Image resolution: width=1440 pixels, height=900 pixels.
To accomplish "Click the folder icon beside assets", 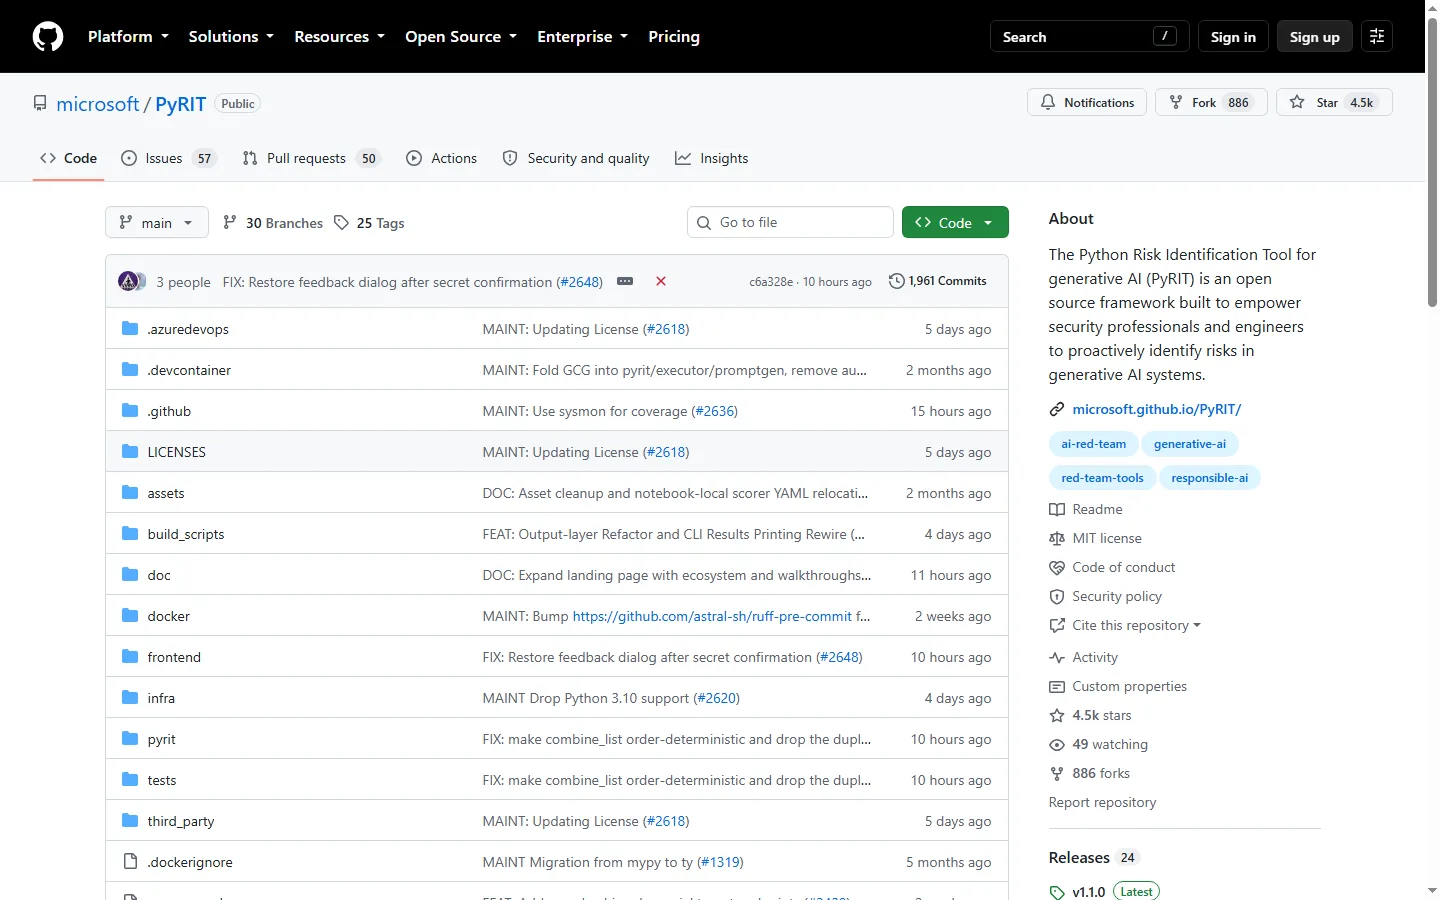I will 130,493.
